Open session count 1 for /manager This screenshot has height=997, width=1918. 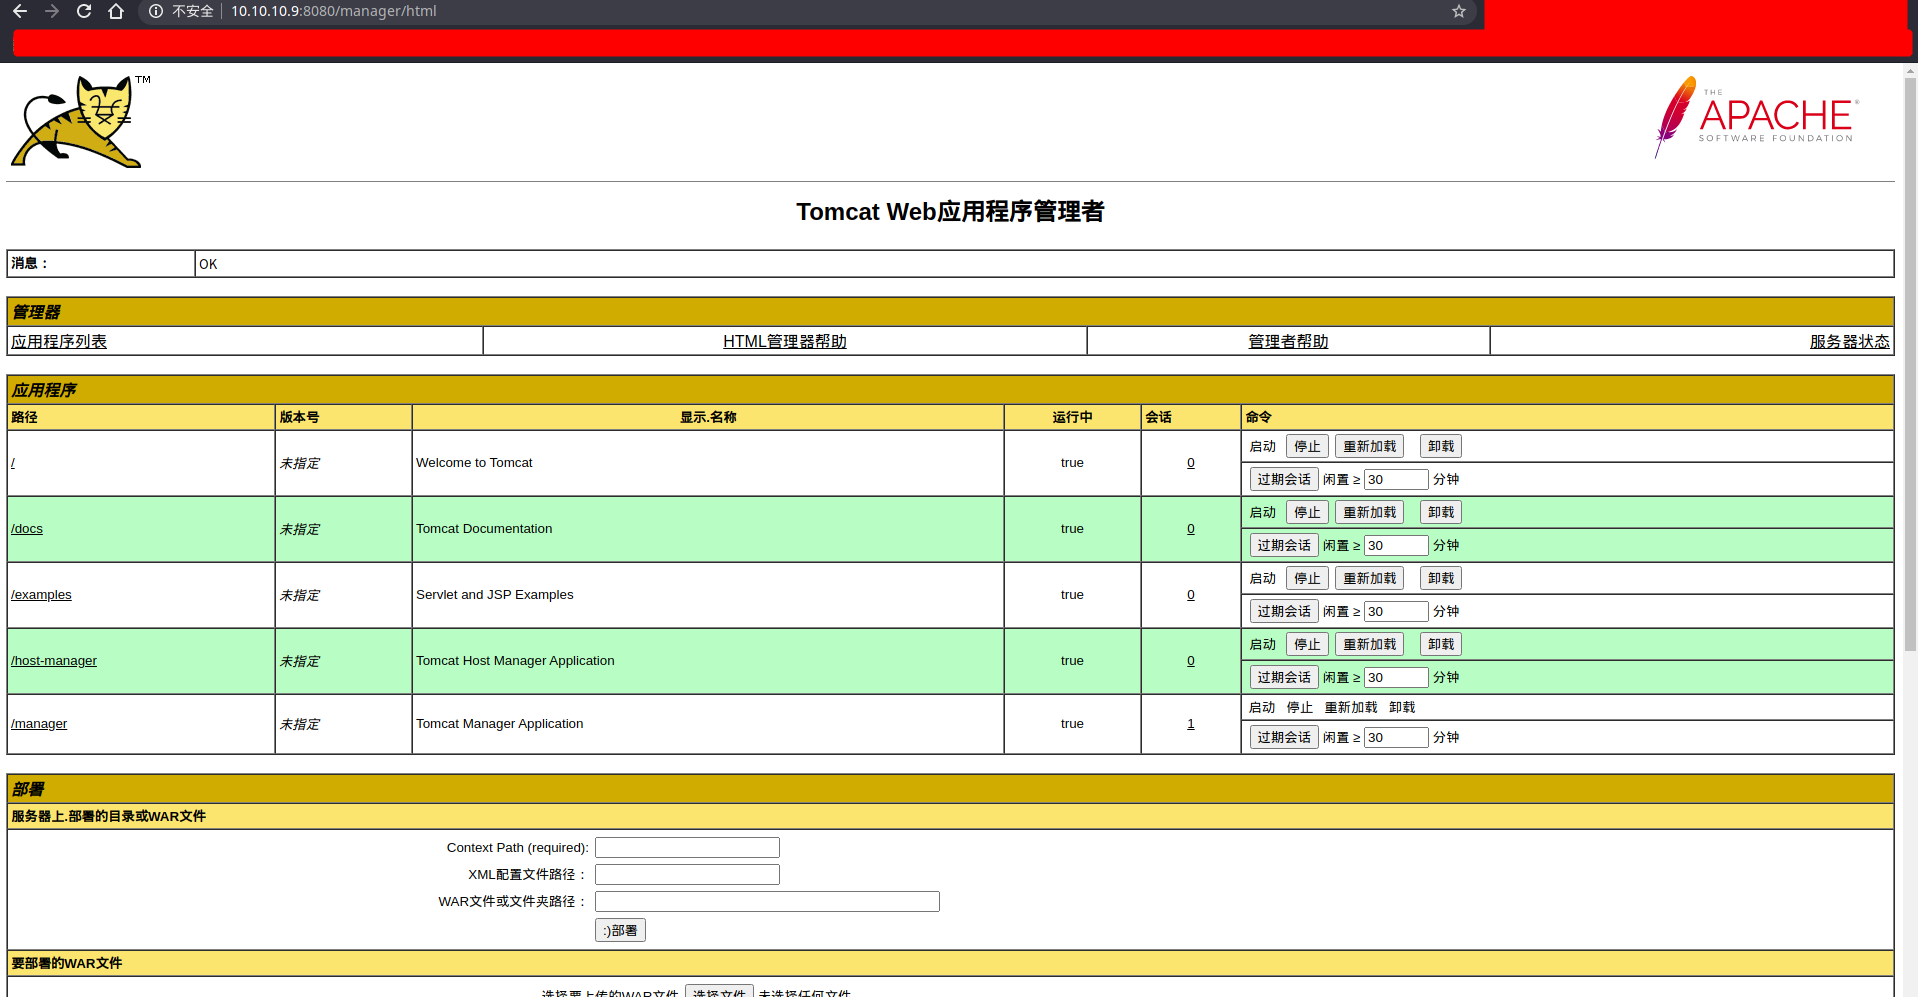pyautogui.click(x=1191, y=723)
